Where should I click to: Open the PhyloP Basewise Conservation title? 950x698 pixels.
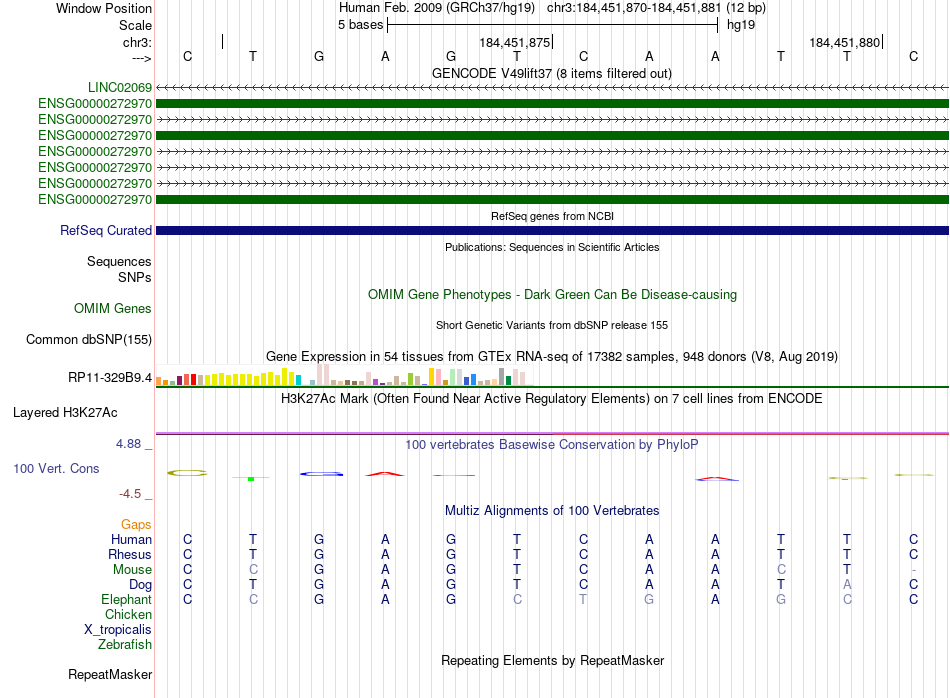tap(552, 445)
